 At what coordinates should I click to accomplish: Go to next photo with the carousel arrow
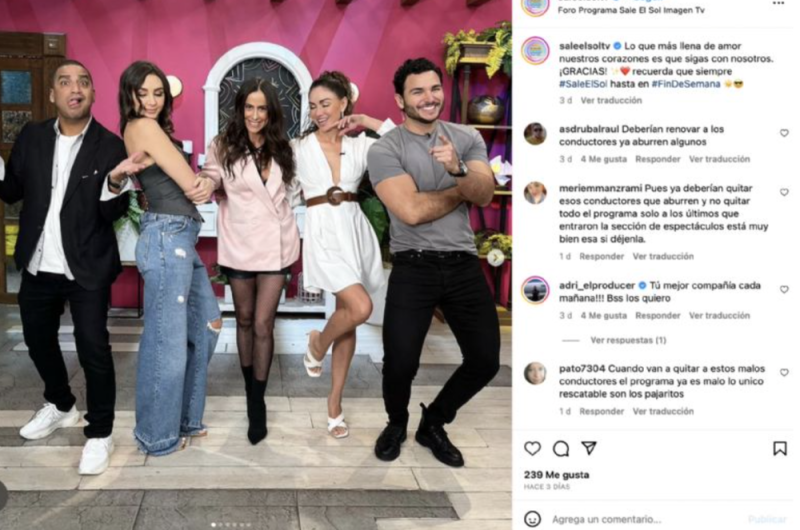point(495,258)
